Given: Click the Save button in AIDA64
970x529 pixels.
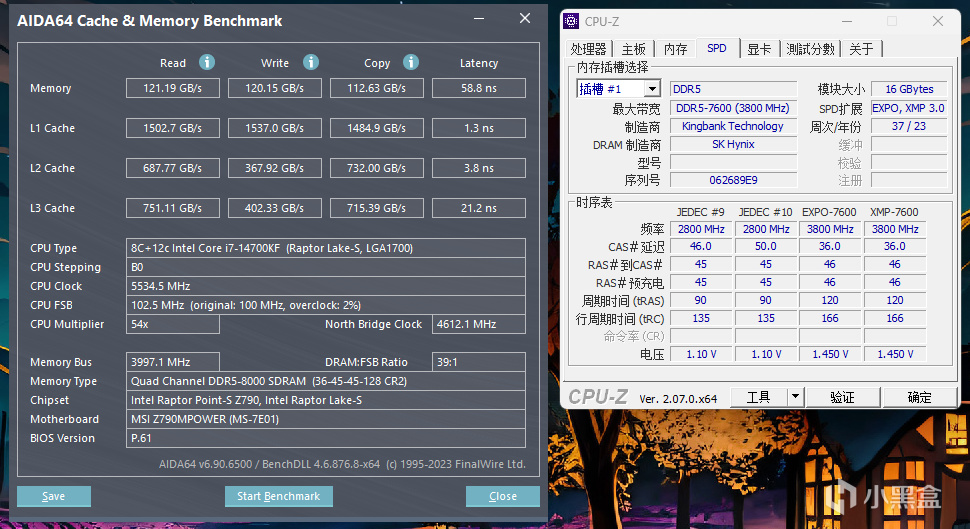Looking at the screenshot, I should coord(54,496).
